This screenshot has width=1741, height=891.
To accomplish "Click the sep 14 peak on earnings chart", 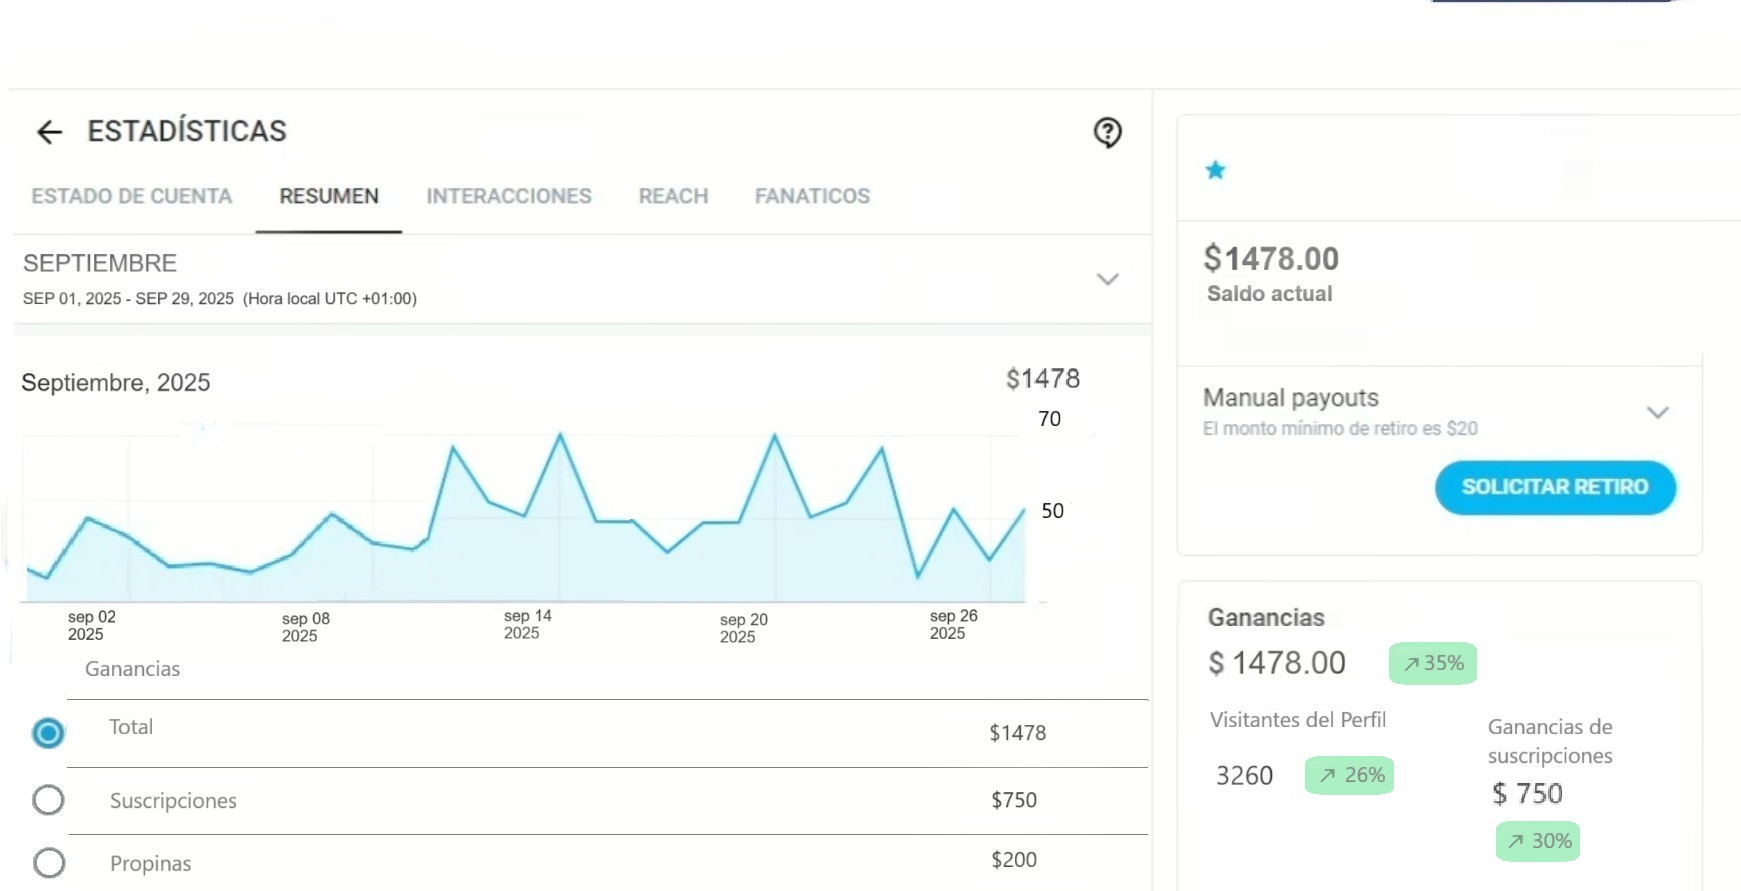I will (560, 435).
